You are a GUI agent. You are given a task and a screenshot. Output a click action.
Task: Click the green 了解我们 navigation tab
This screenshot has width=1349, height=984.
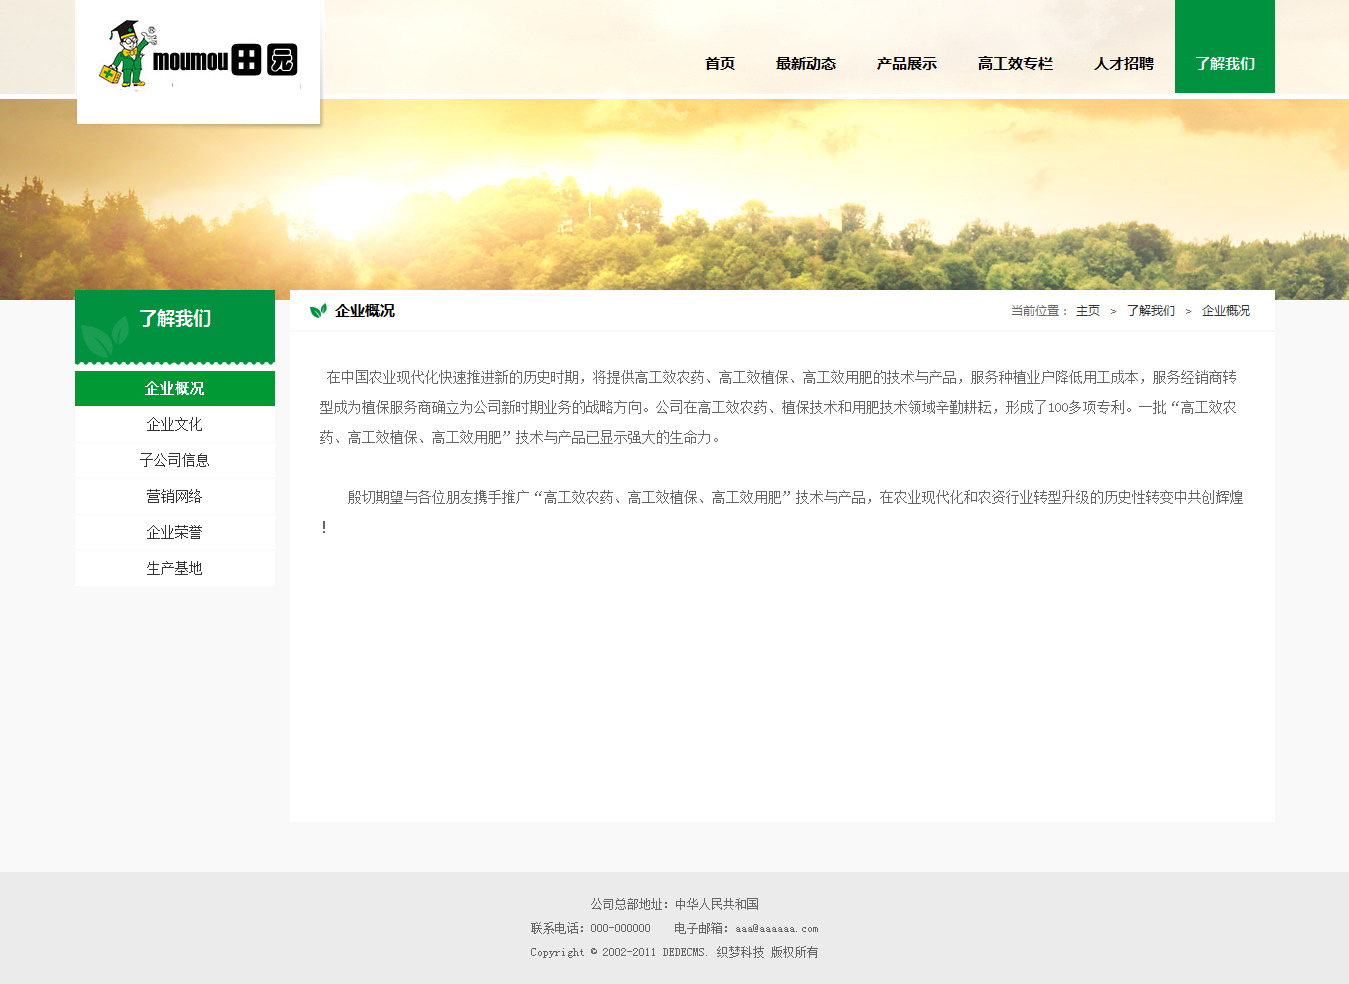pos(1225,63)
